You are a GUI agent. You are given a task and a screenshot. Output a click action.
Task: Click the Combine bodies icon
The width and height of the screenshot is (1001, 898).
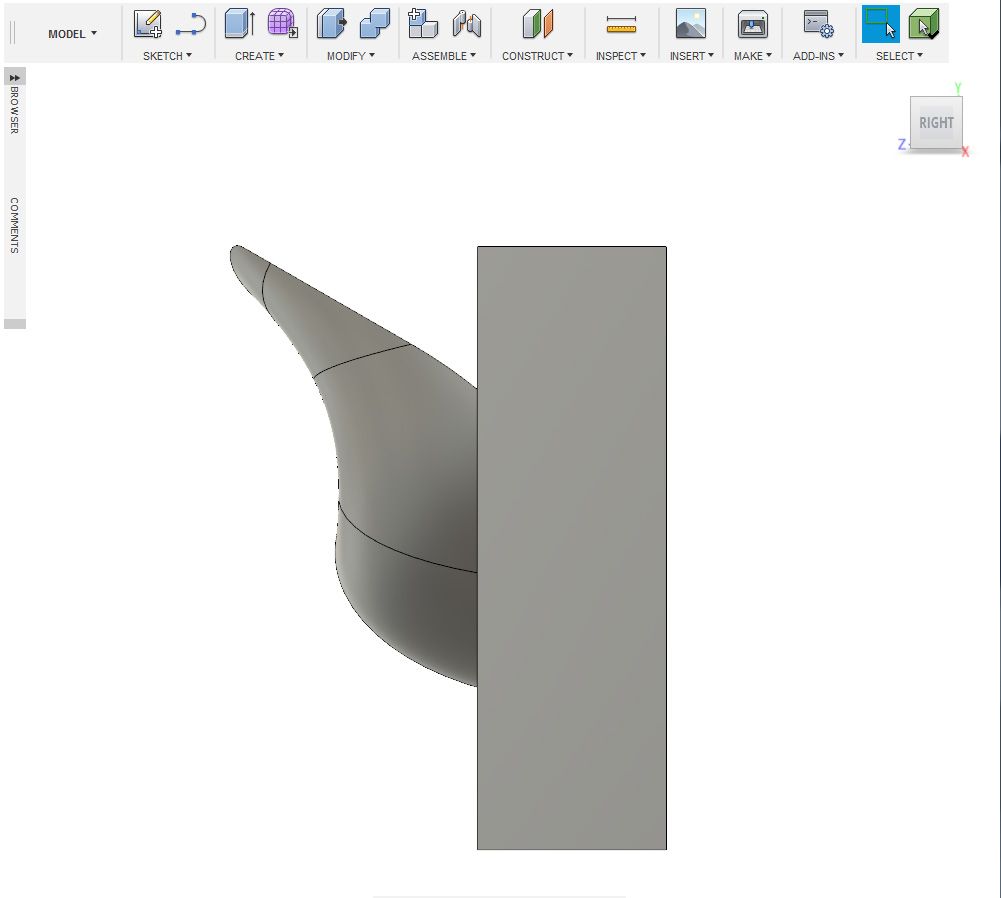tap(375, 24)
